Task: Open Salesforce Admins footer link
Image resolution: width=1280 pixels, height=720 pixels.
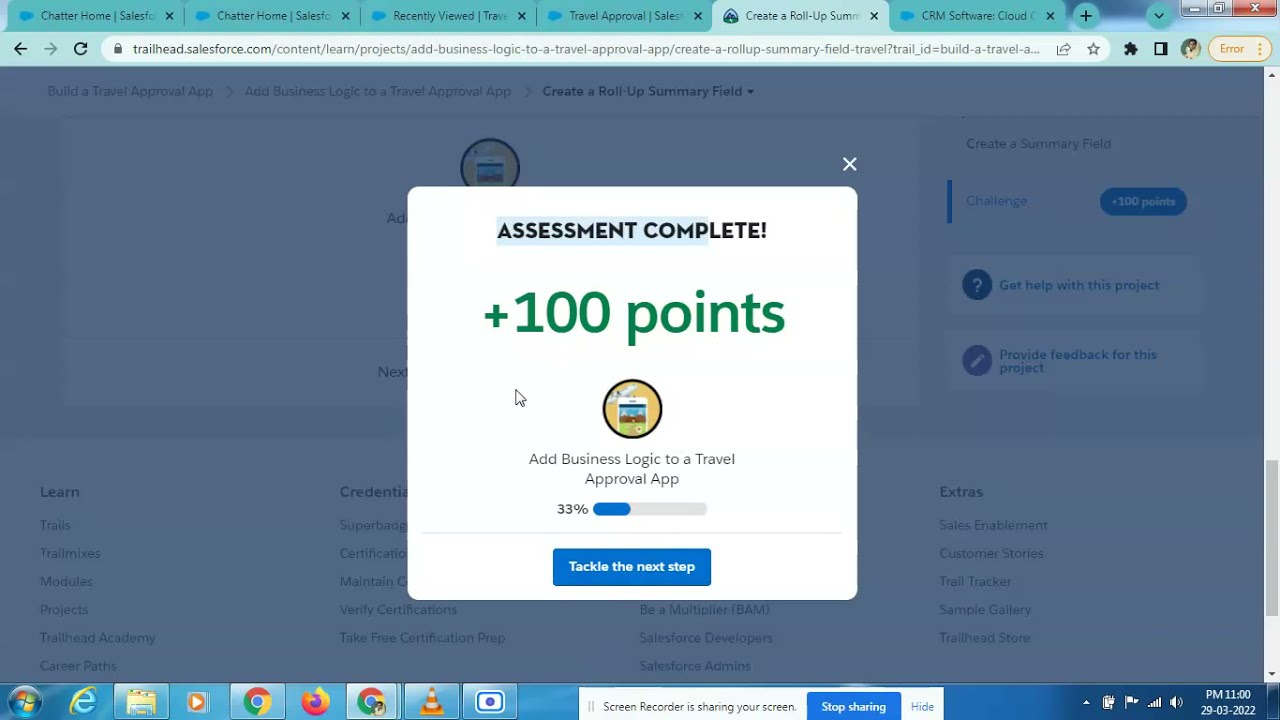Action: 695,665
